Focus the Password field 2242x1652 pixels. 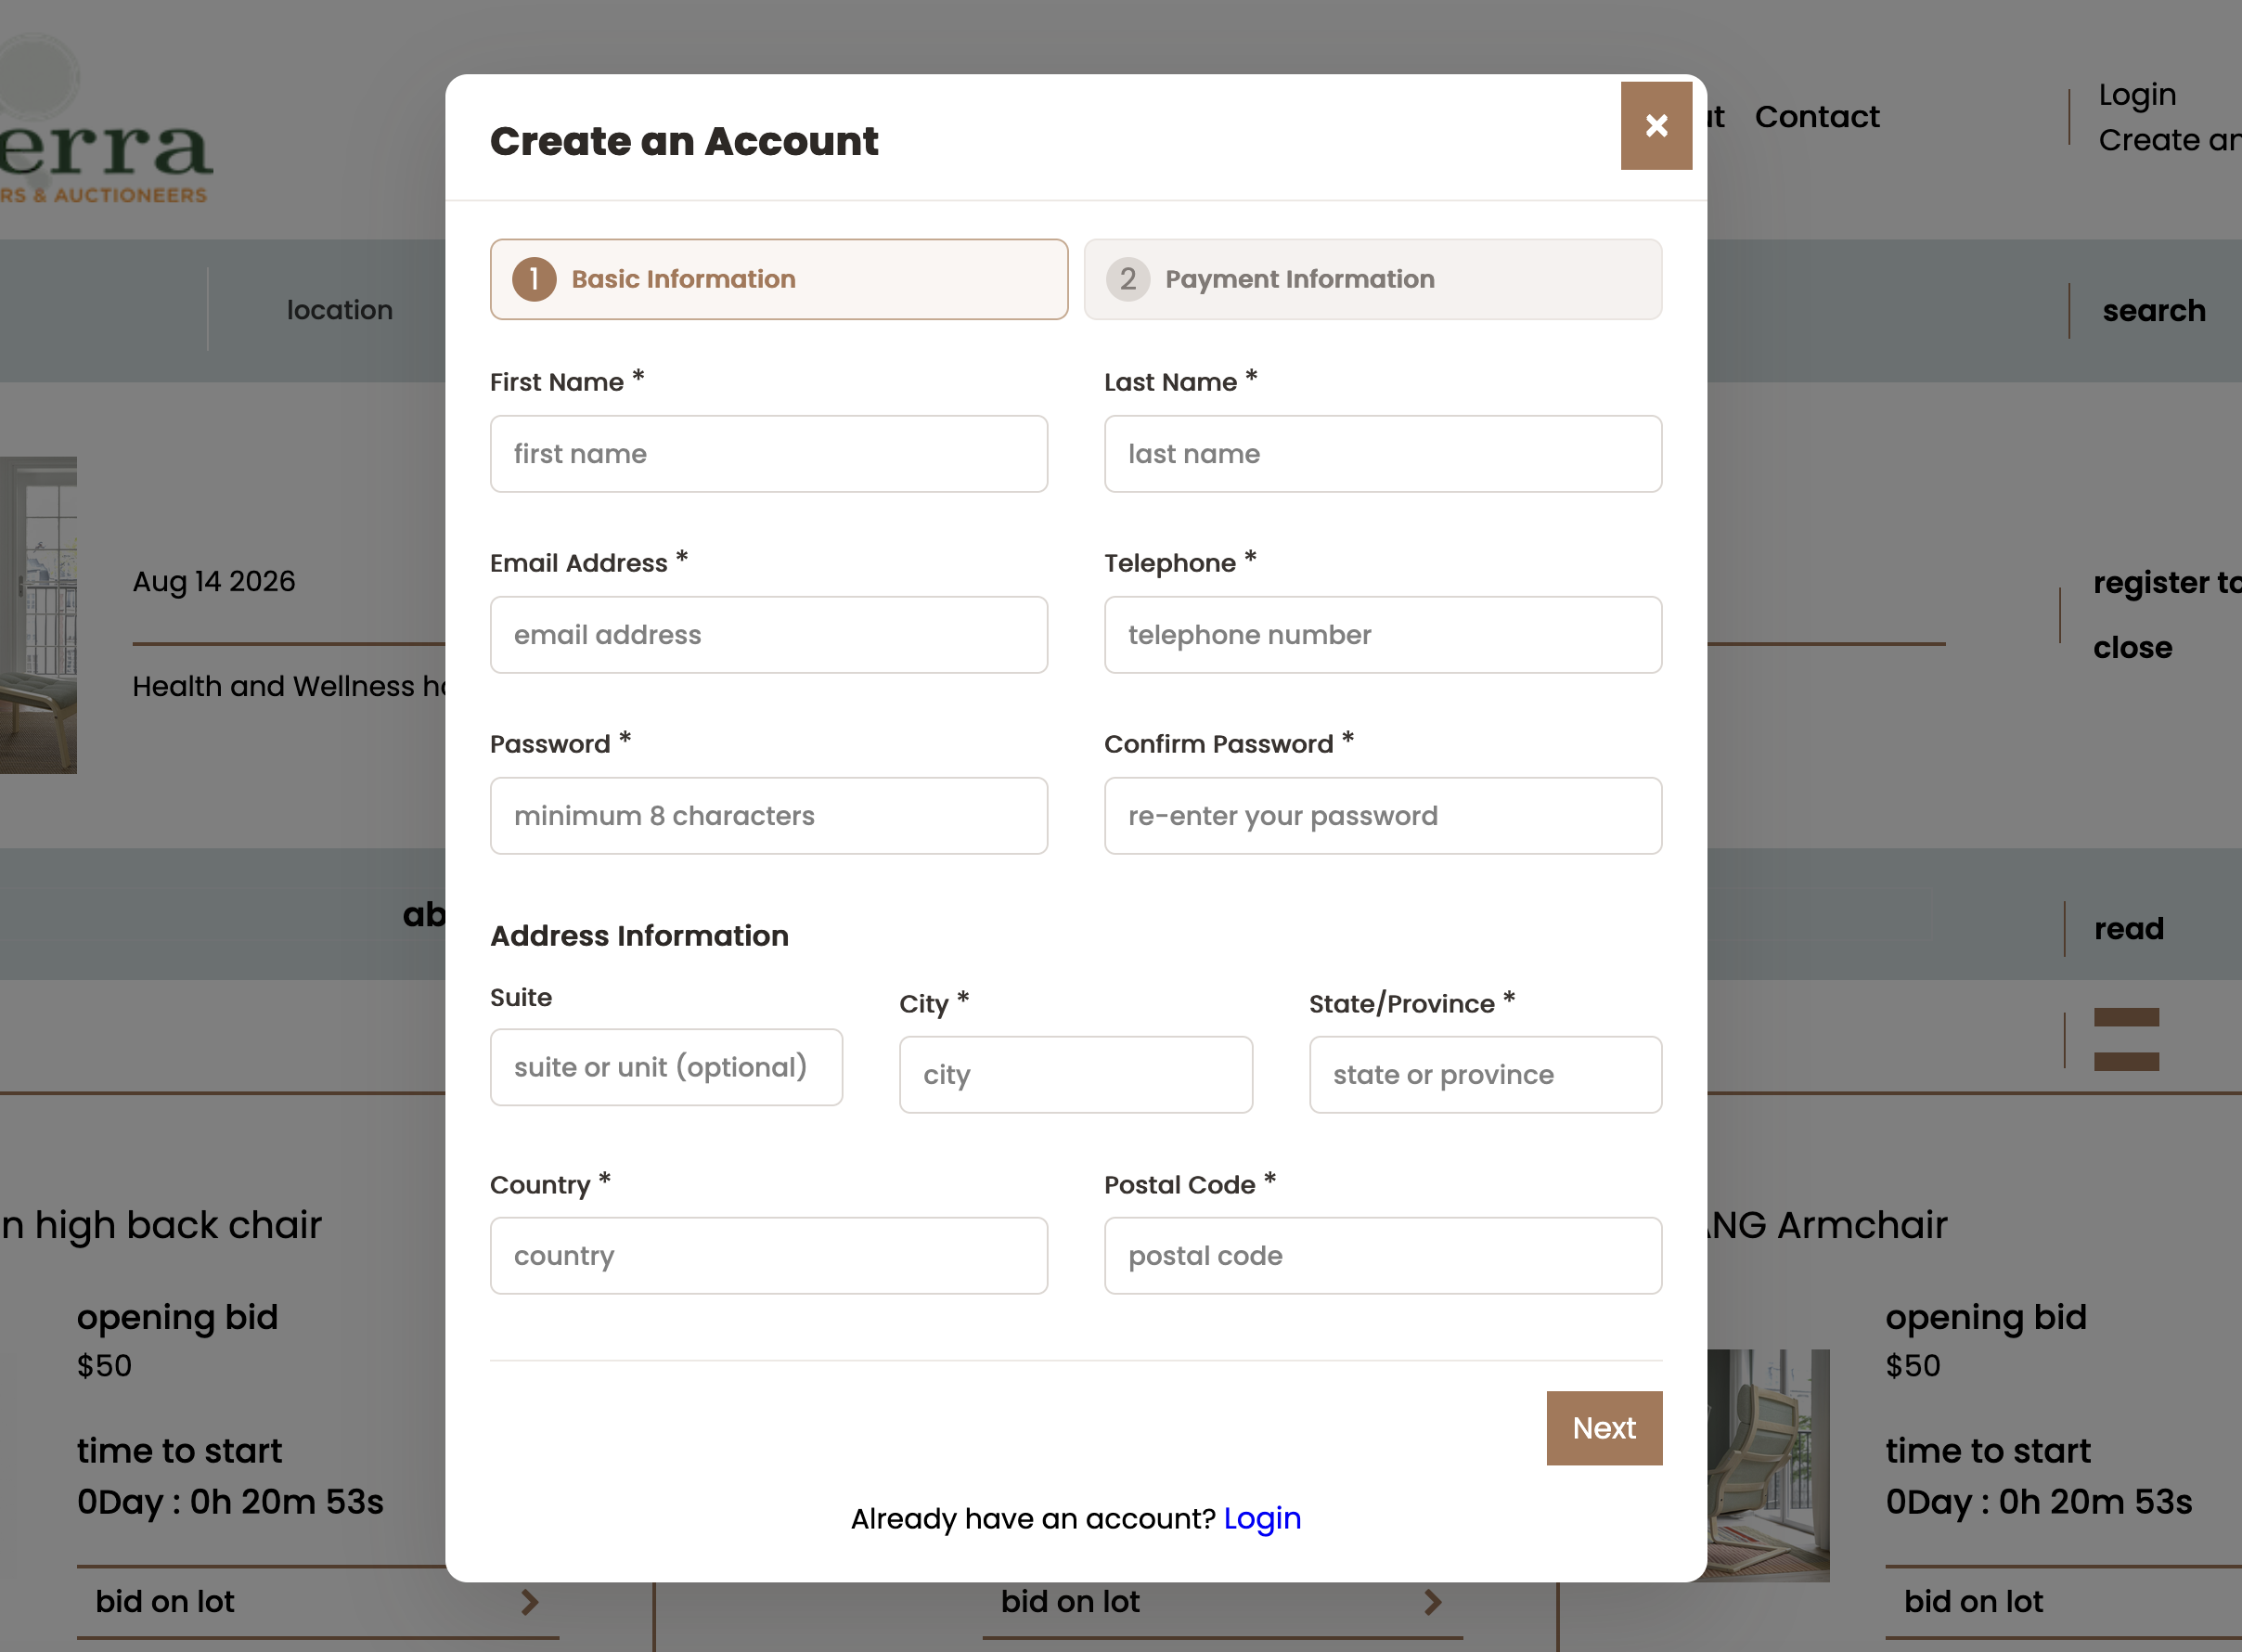(x=769, y=816)
